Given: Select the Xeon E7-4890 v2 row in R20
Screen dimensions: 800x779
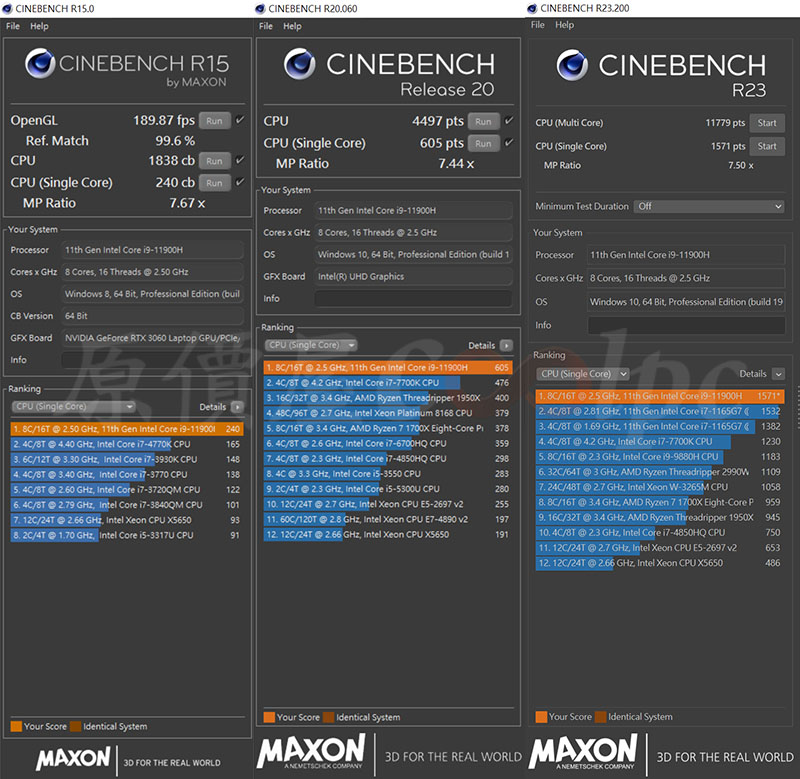Looking at the screenshot, I should coord(388,519).
